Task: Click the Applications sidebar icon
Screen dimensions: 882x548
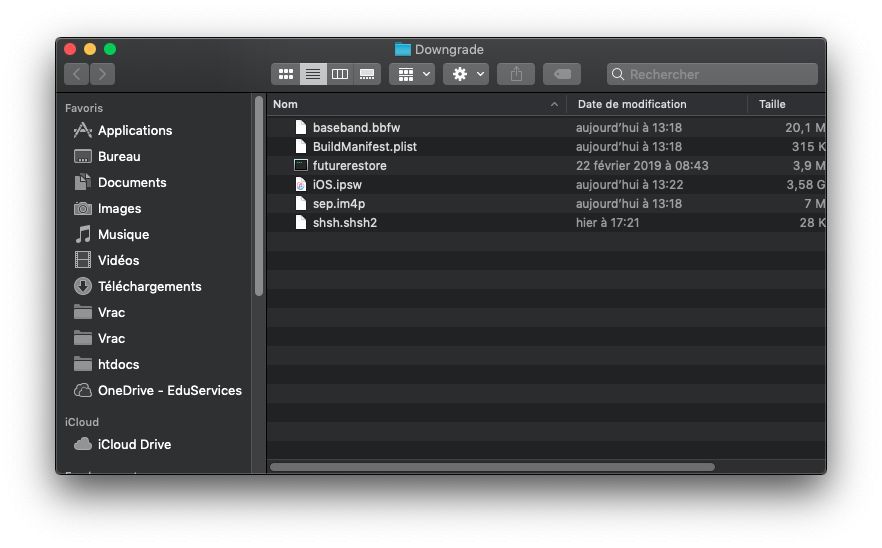Action: (x=83, y=131)
